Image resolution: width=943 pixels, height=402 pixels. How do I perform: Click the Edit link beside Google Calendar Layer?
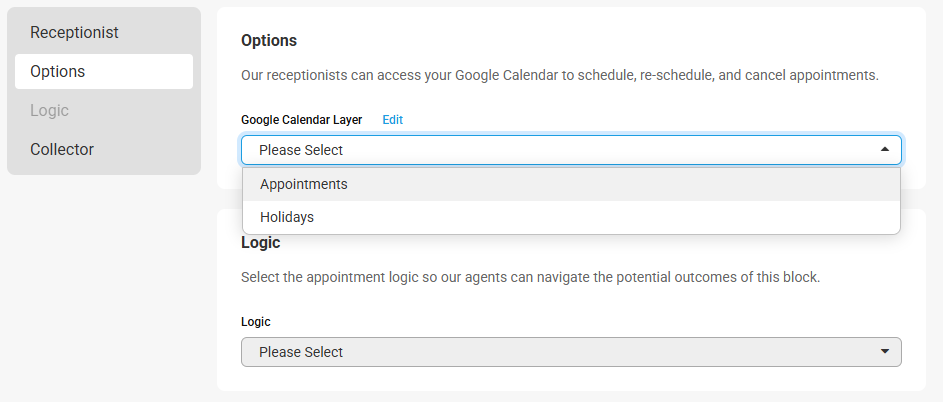[x=392, y=120]
